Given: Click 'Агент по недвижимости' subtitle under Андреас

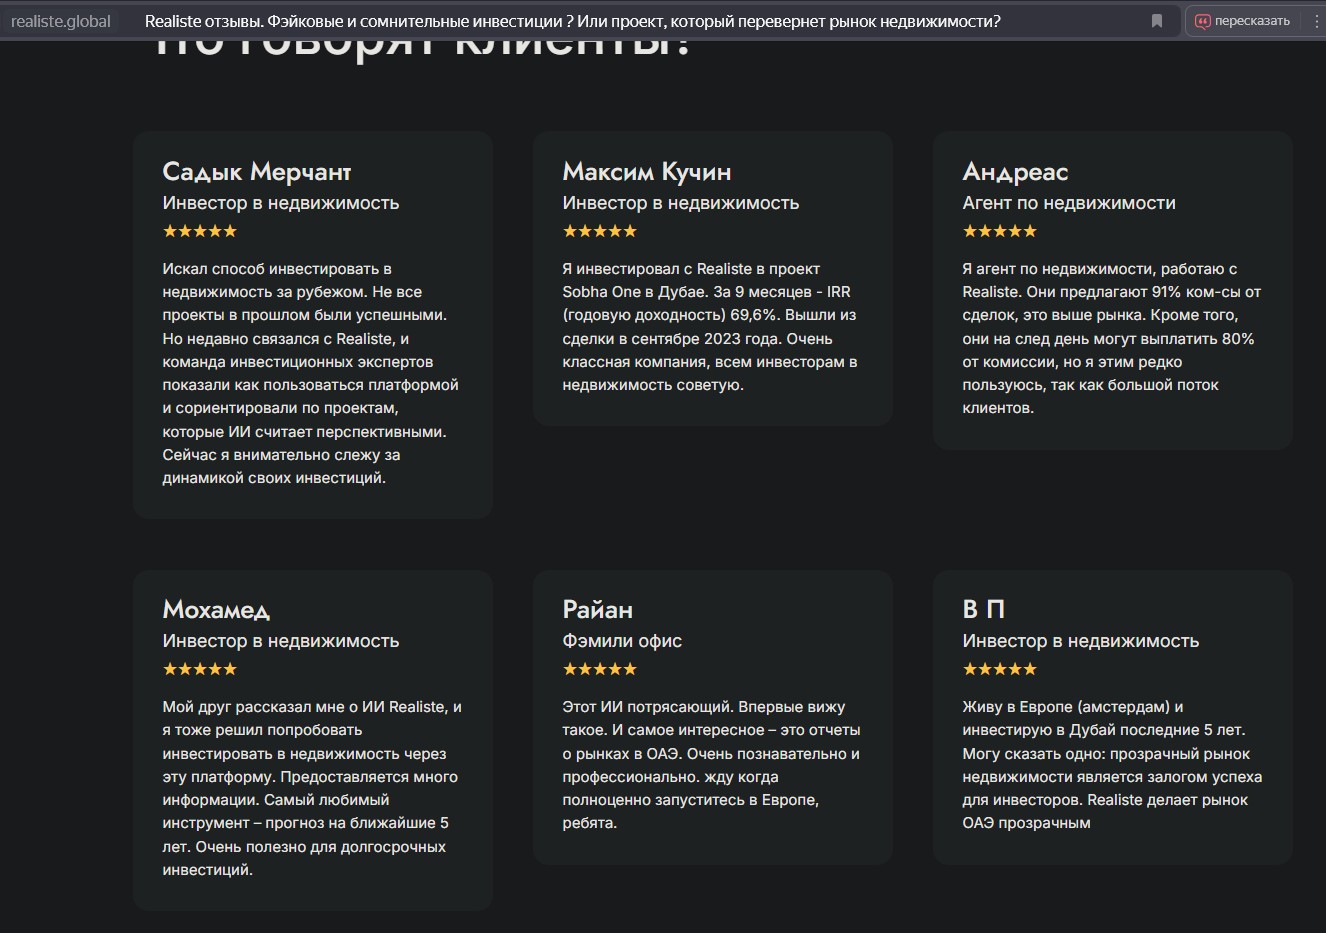Looking at the screenshot, I should coord(1069,203).
